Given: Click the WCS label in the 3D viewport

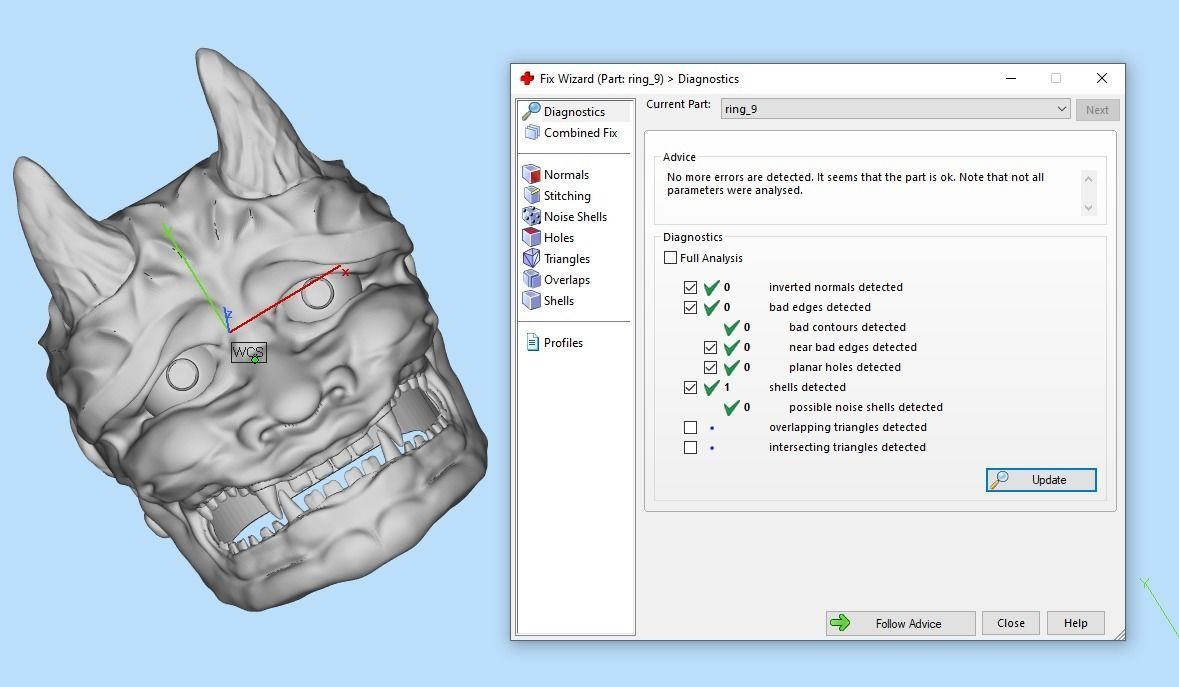Looking at the screenshot, I should click(248, 352).
